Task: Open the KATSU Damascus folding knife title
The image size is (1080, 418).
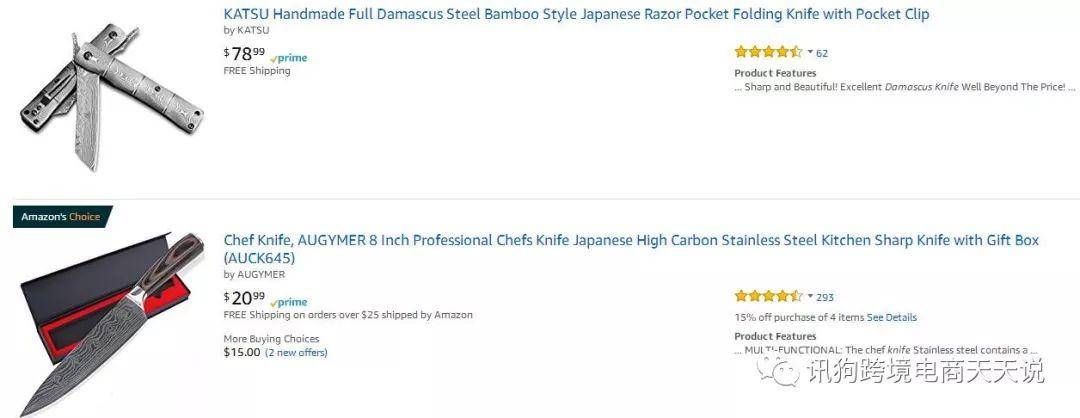Action: pos(576,14)
